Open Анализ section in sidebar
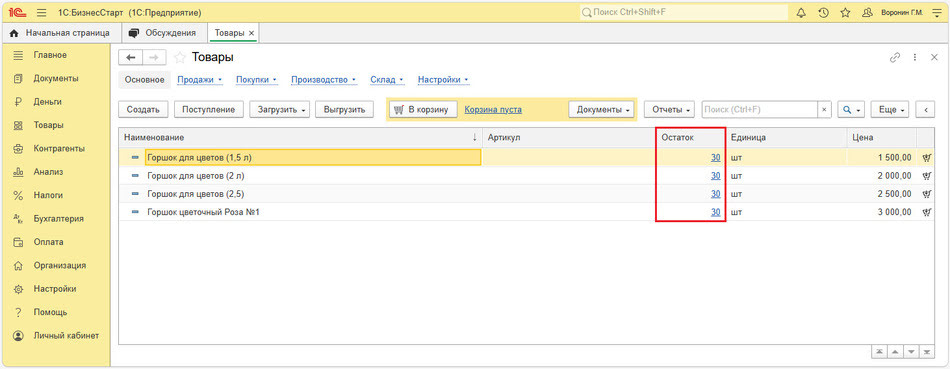This screenshot has width=950, height=369. 55,172
